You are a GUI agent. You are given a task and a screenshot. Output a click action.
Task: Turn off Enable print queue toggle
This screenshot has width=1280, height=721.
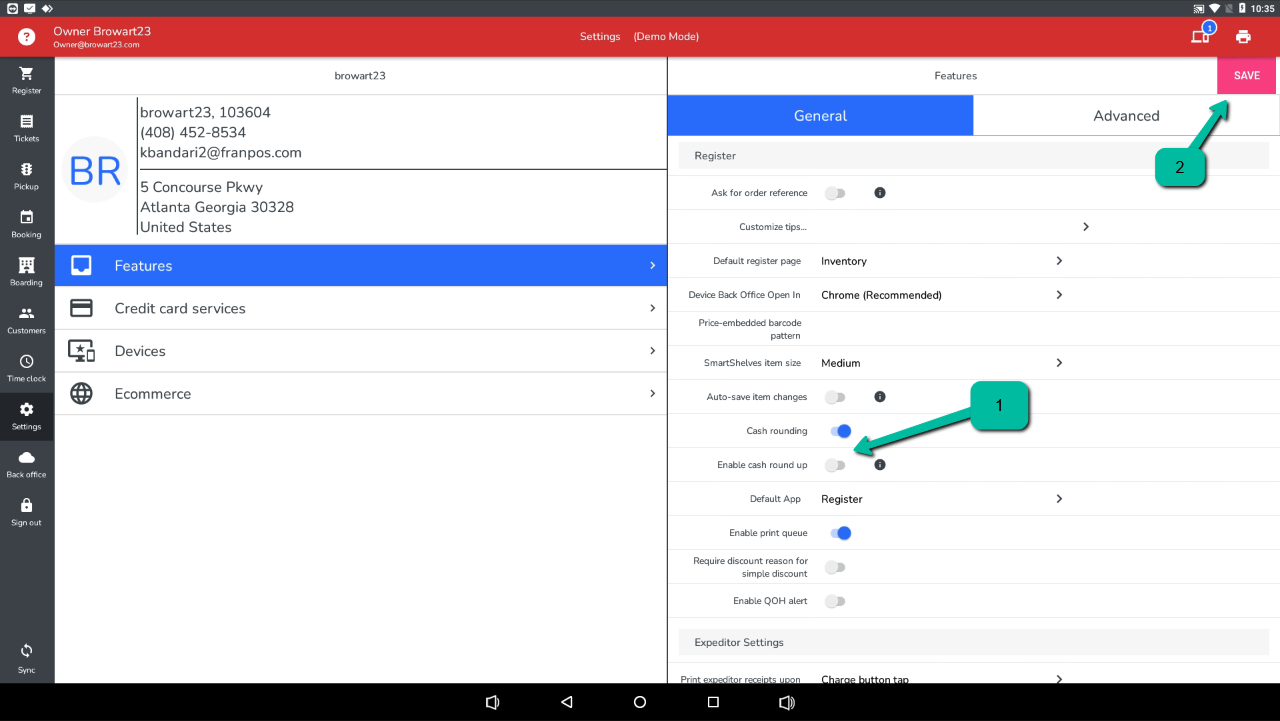pyautogui.click(x=840, y=533)
